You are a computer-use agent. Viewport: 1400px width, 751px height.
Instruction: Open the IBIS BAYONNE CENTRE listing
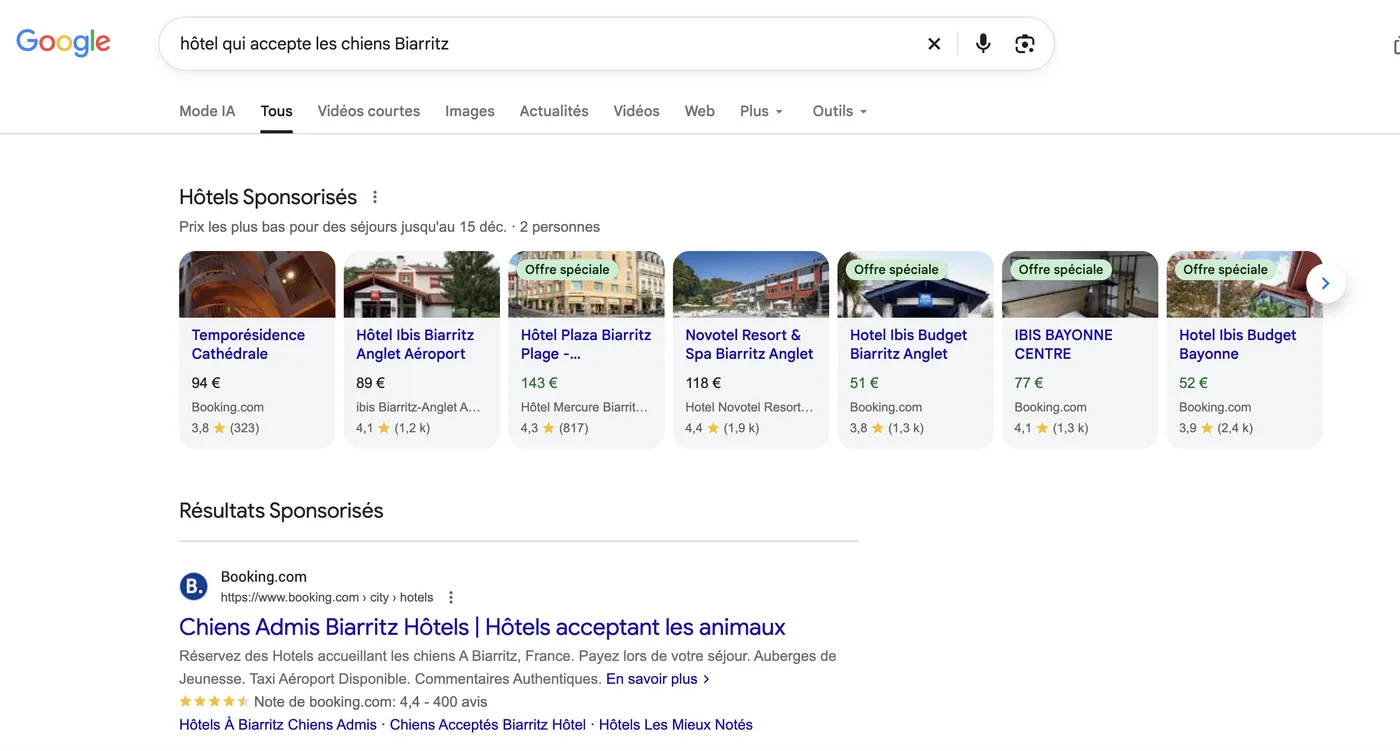[x=1080, y=349]
